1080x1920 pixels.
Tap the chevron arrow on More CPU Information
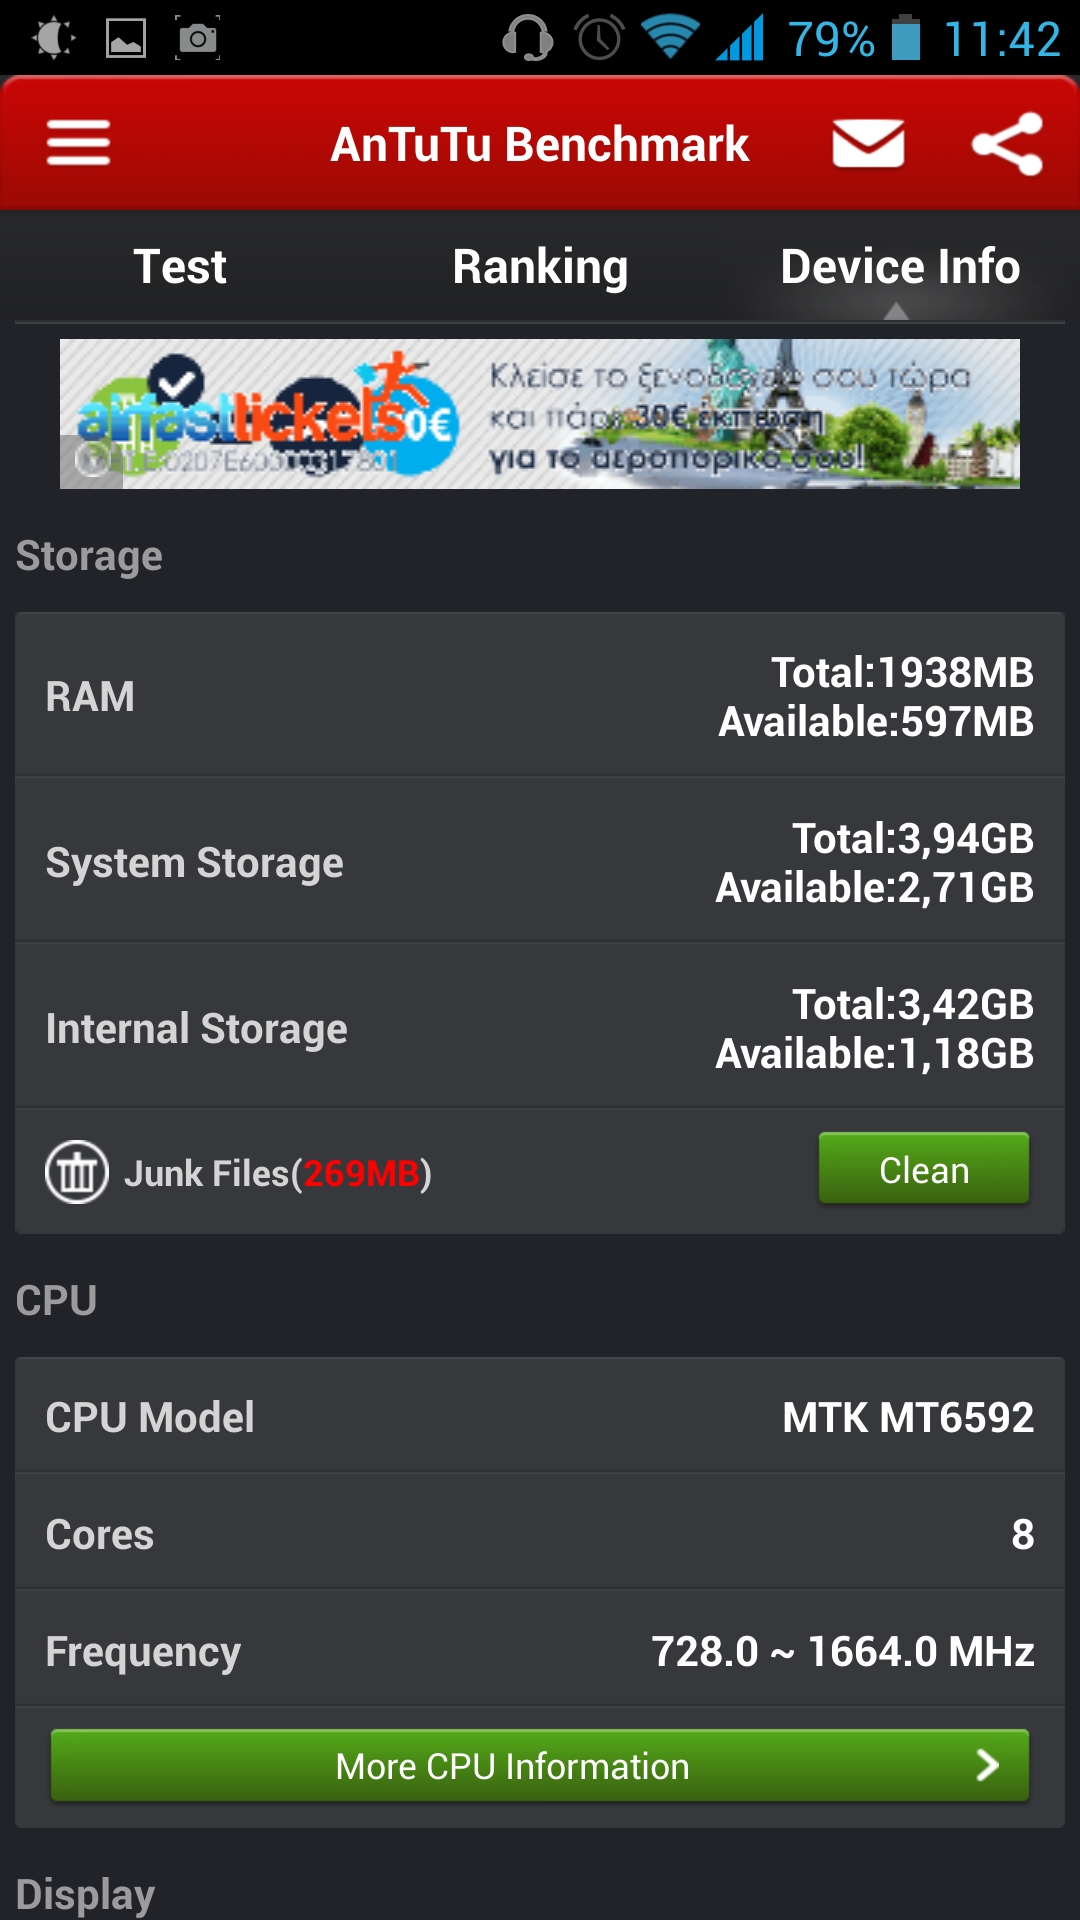987,1766
